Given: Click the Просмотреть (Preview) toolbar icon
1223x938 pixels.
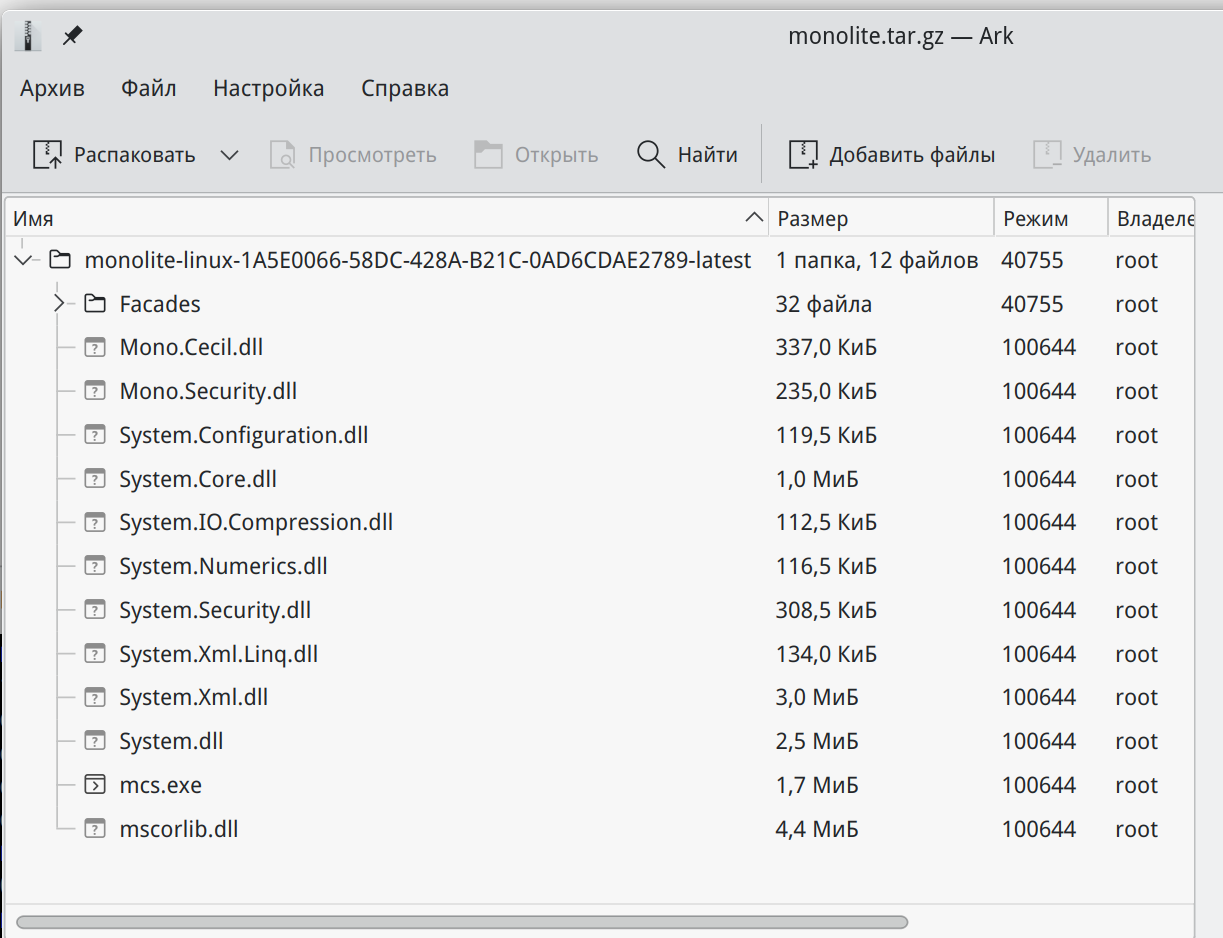Looking at the screenshot, I should pos(283,154).
